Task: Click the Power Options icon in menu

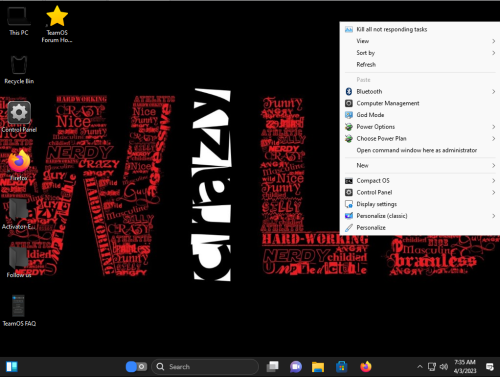Action: (349, 127)
